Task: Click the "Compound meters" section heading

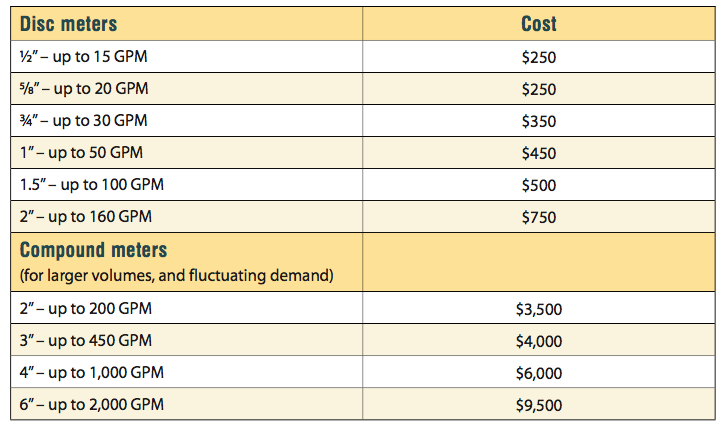Action: (x=93, y=250)
